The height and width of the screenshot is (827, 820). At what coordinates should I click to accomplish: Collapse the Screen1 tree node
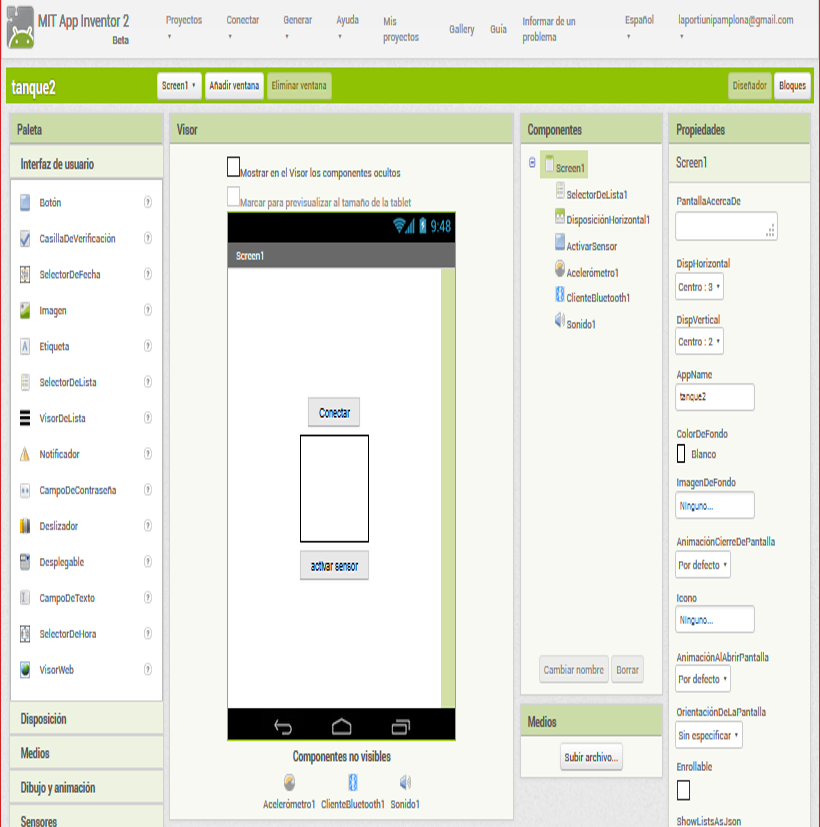[x=532, y=164]
